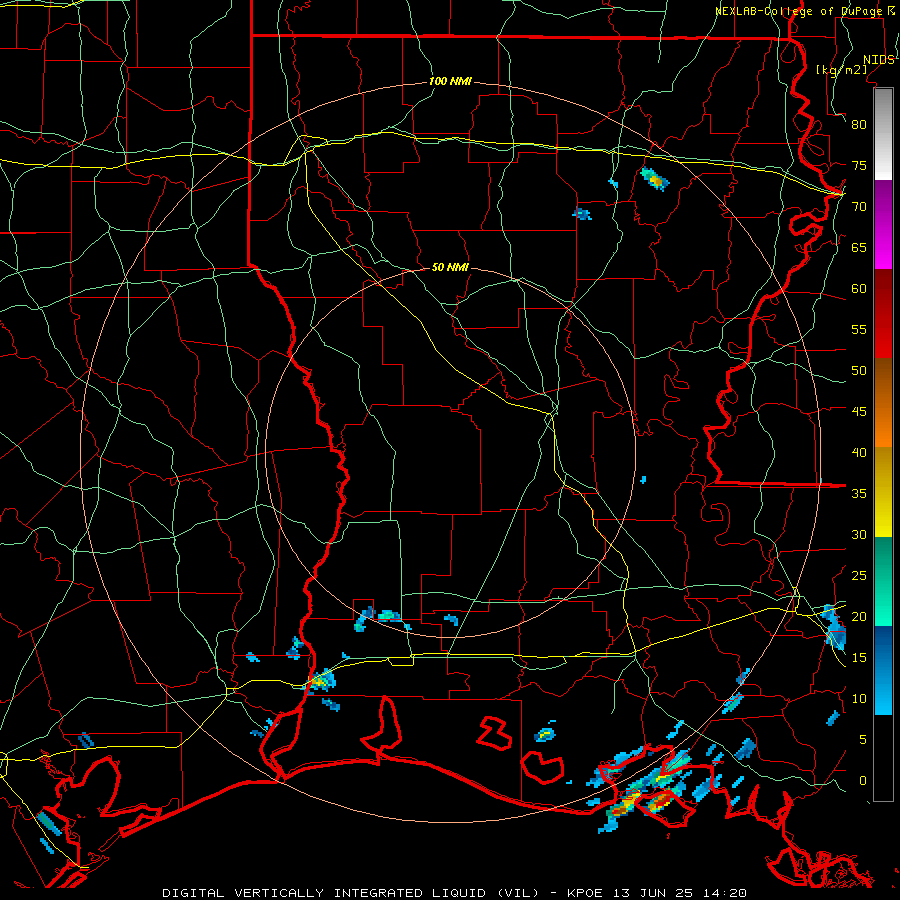Select the magenta-purple segment of the color scale
The width and height of the screenshot is (900, 900).
click(x=883, y=225)
